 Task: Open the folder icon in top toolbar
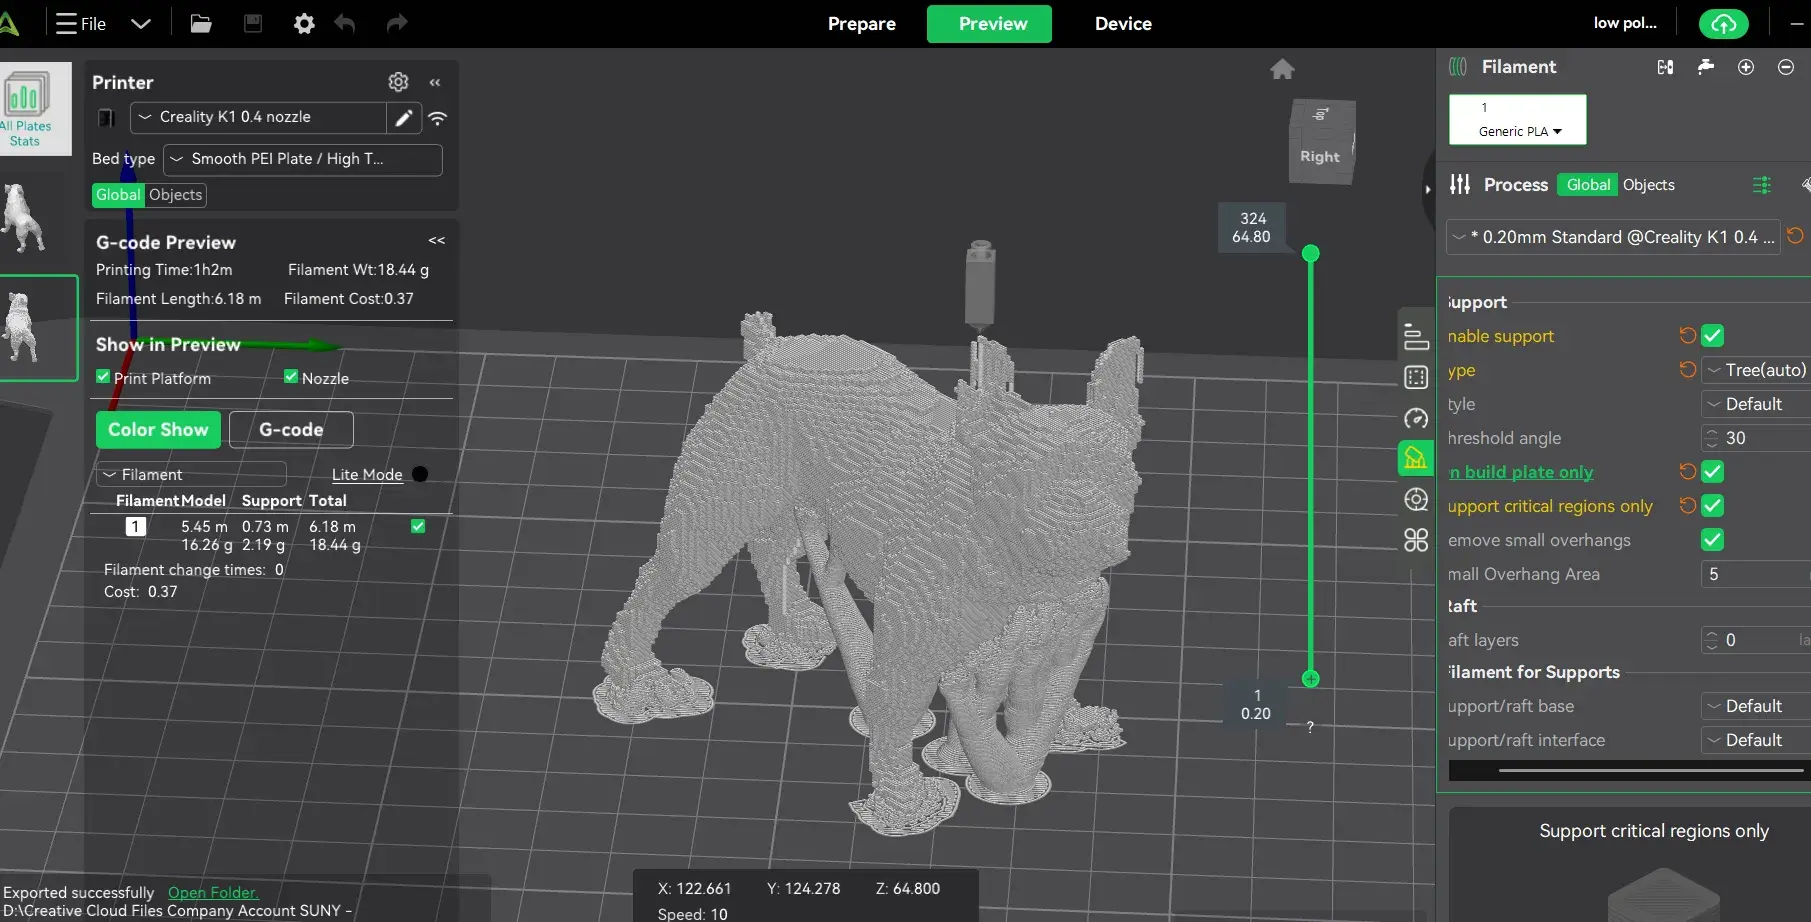201,24
